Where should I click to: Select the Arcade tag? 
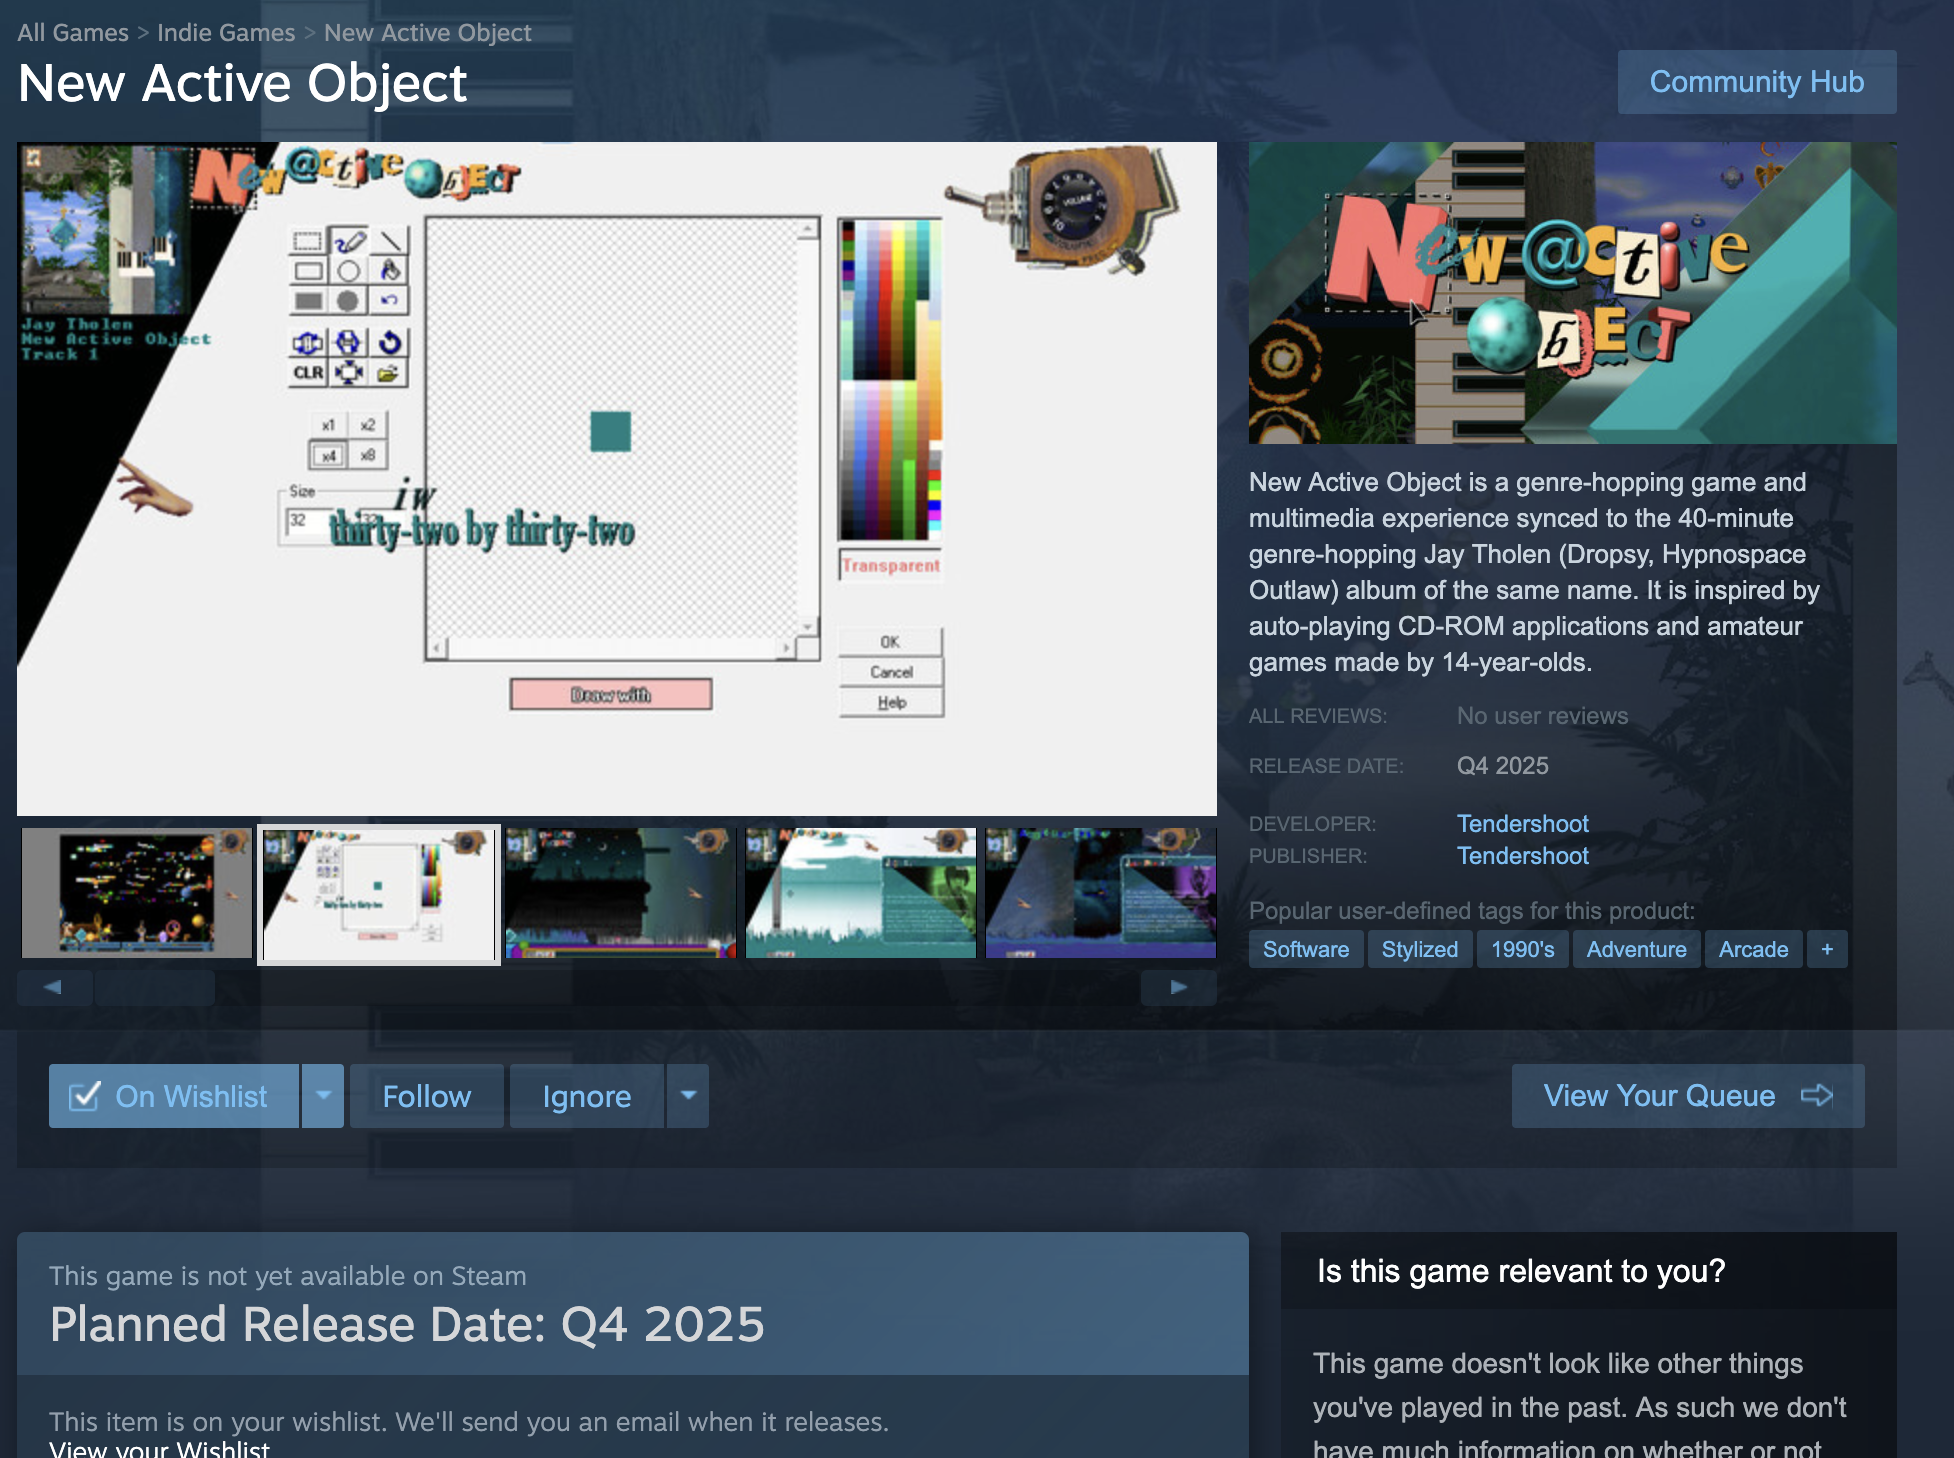[1753, 949]
